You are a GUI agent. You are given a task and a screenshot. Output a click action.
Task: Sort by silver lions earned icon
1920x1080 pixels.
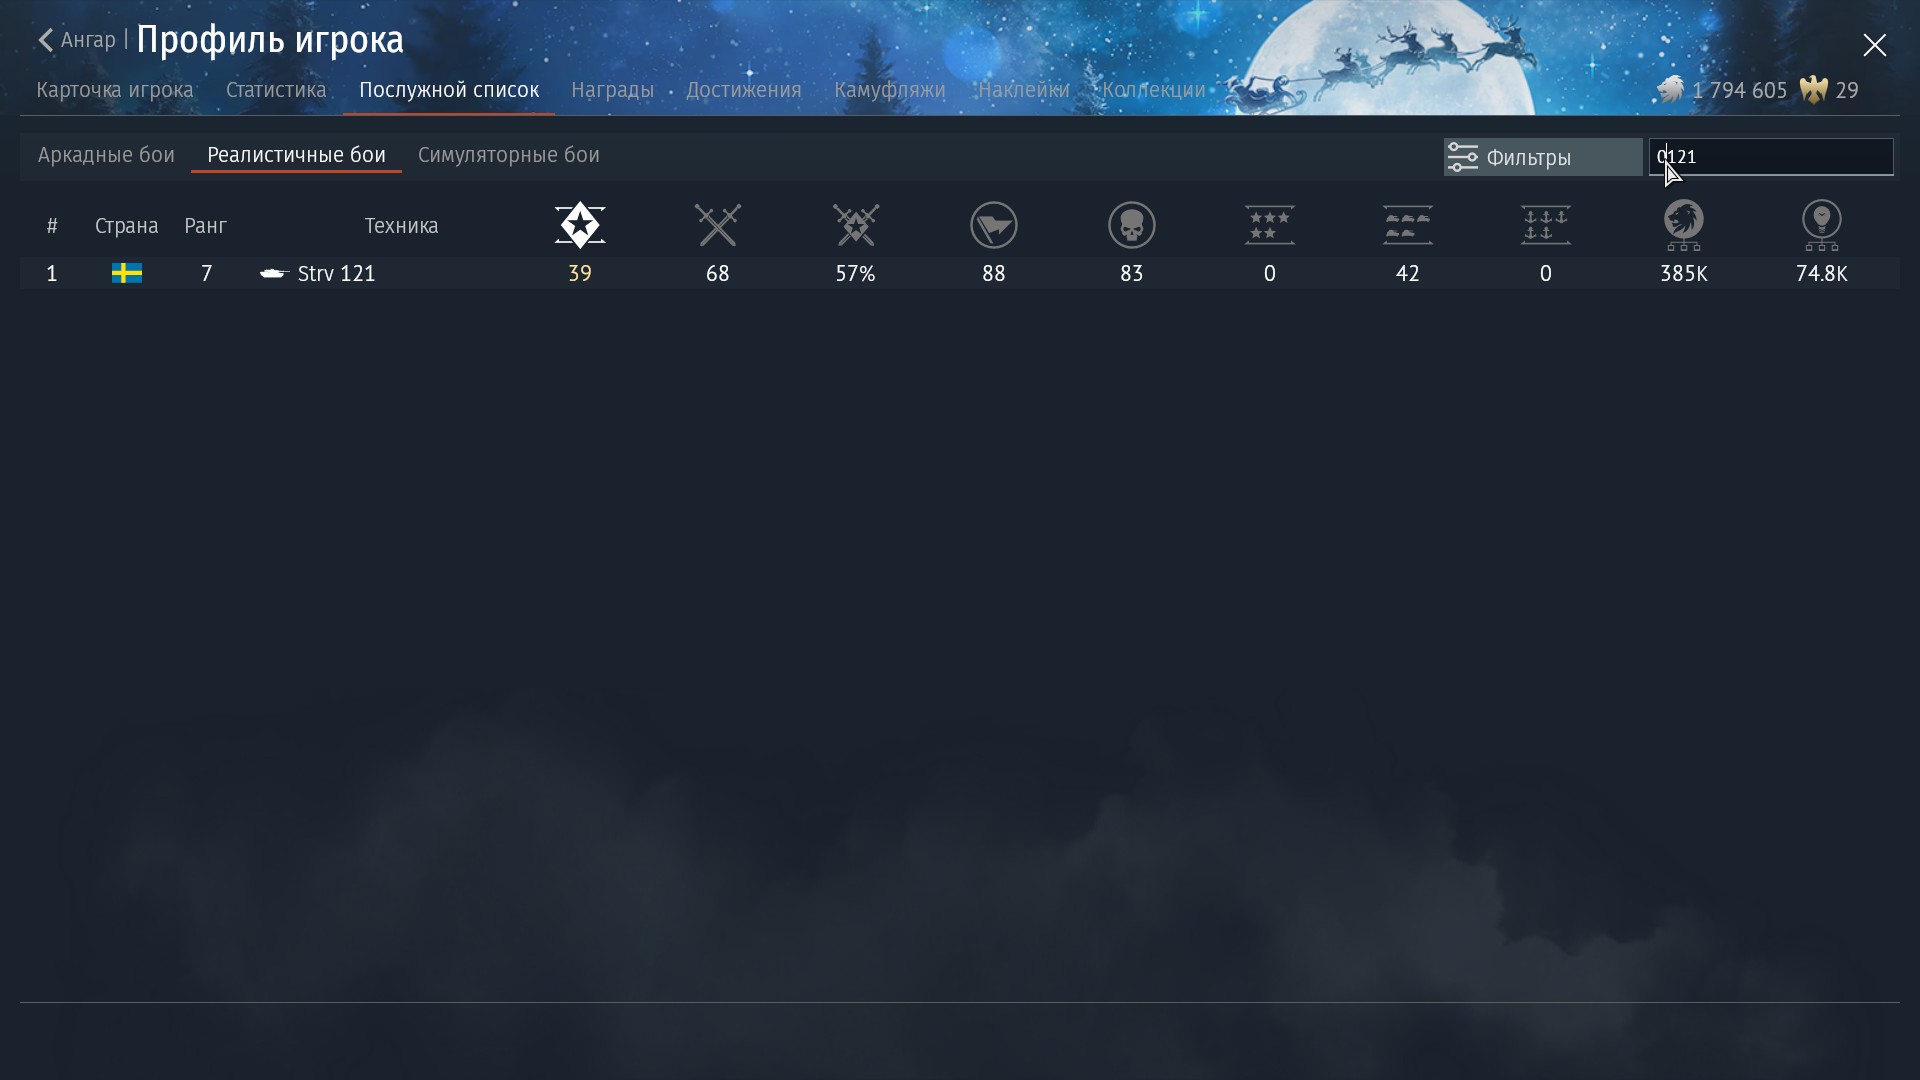[x=1684, y=225]
